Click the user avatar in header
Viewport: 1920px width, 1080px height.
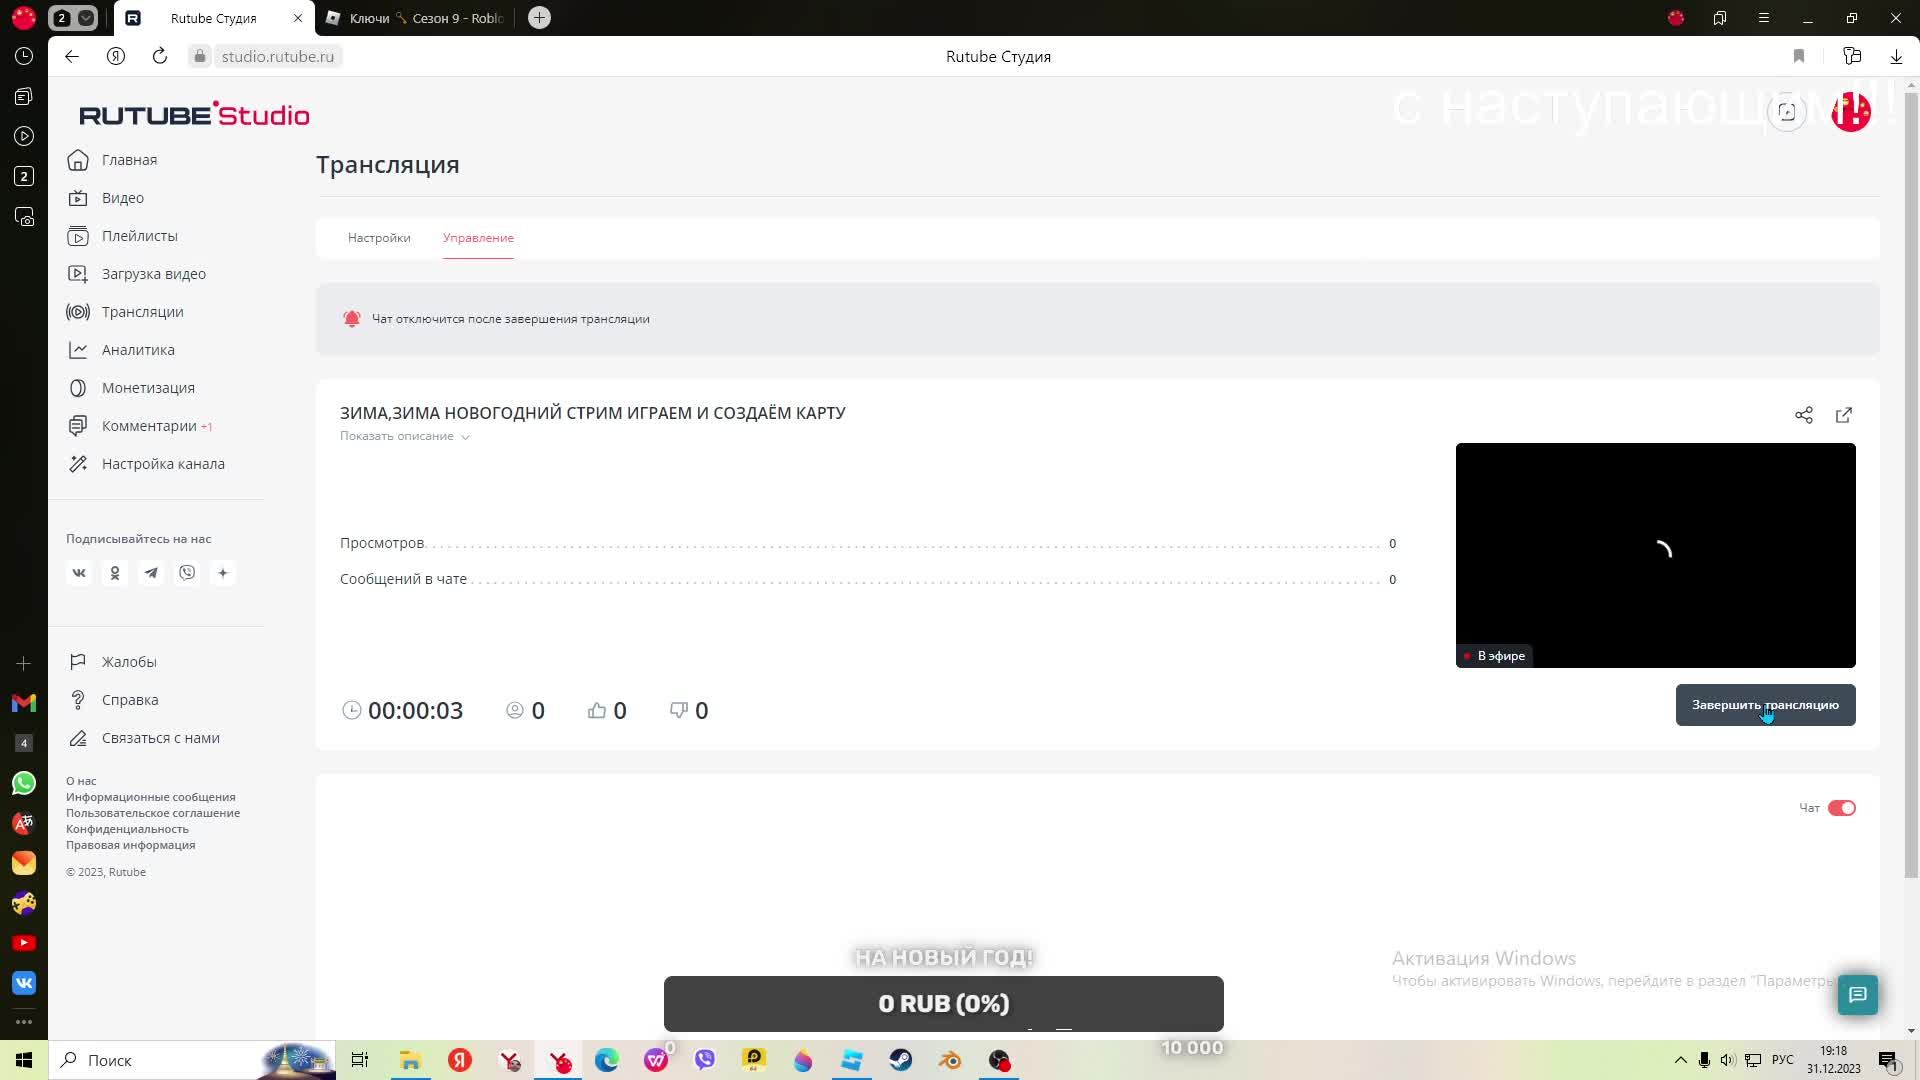click(1850, 112)
